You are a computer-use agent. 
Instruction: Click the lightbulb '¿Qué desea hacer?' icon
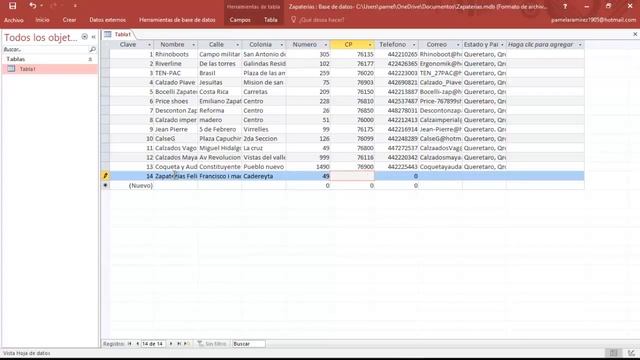tap(293, 19)
